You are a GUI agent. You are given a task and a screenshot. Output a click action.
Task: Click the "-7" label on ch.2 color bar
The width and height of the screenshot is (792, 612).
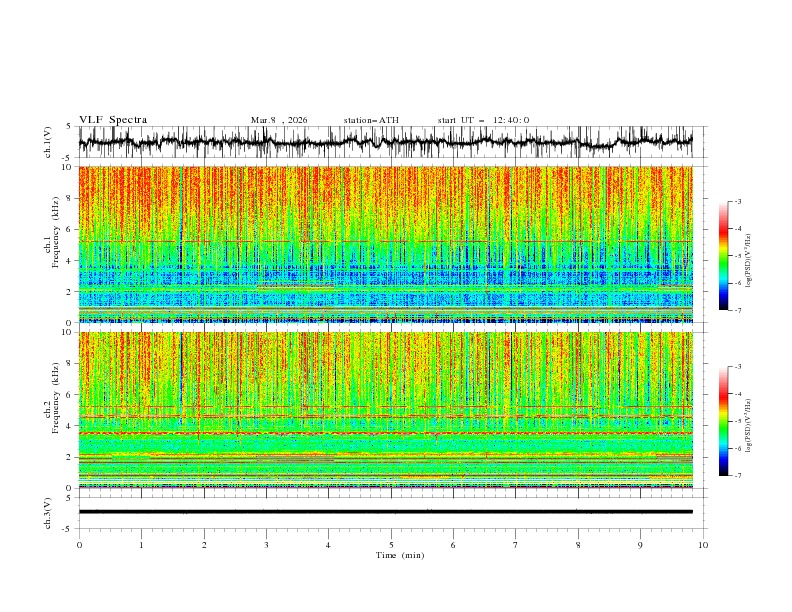pyautogui.click(x=738, y=476)
